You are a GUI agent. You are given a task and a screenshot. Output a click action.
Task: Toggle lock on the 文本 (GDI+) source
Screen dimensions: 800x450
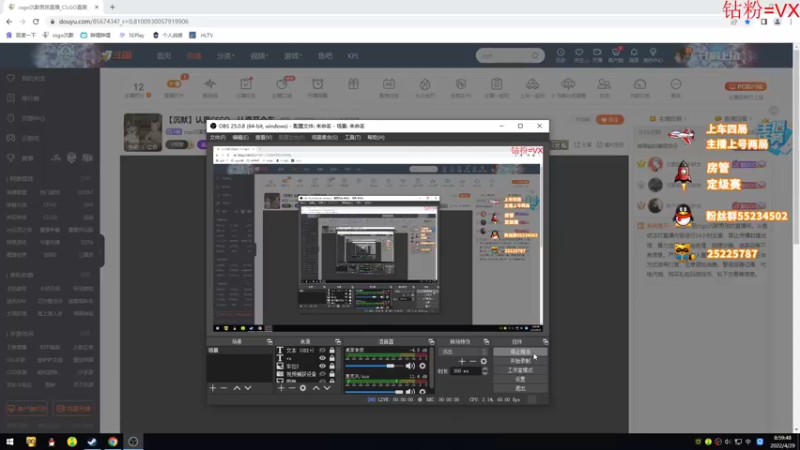click(x=332, y=351)
